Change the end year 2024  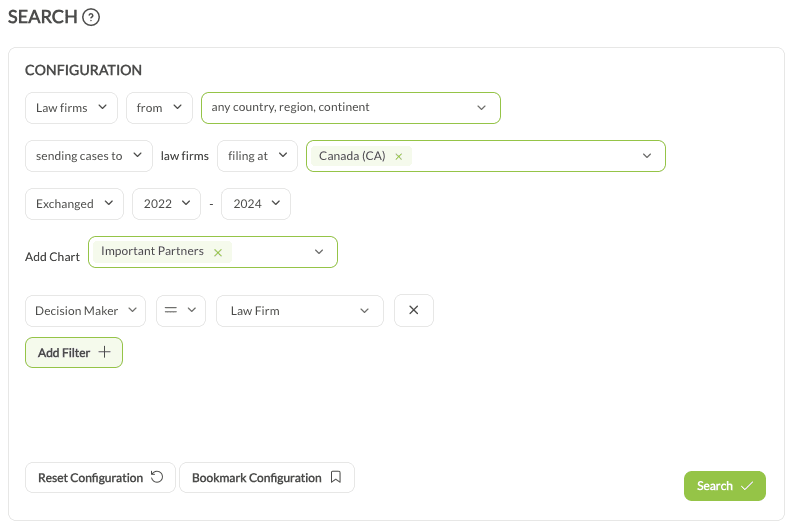tap(256, 204)
